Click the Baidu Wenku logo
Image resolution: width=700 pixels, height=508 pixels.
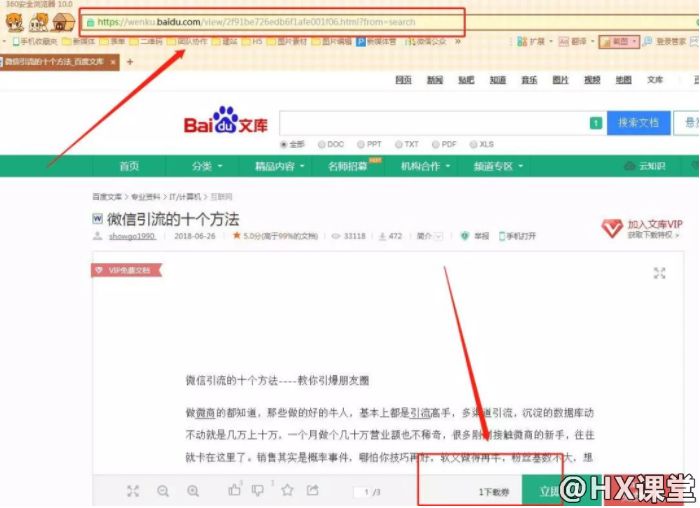pyautogui.click(x=225, y=121)
